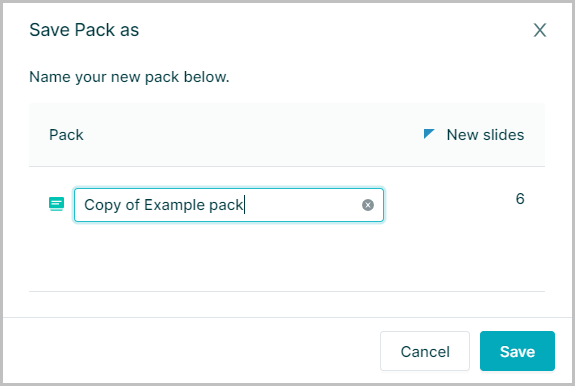Click the word pack inside the name field
Image resolution: width=575 pixels, height=386 pixels.
tap(226, 205)
